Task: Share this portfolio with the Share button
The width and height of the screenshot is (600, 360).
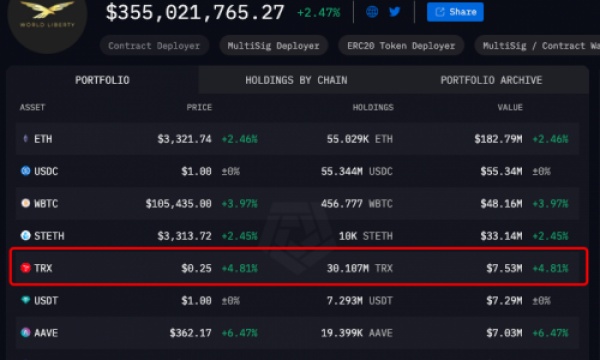Action: click(455, 12)
